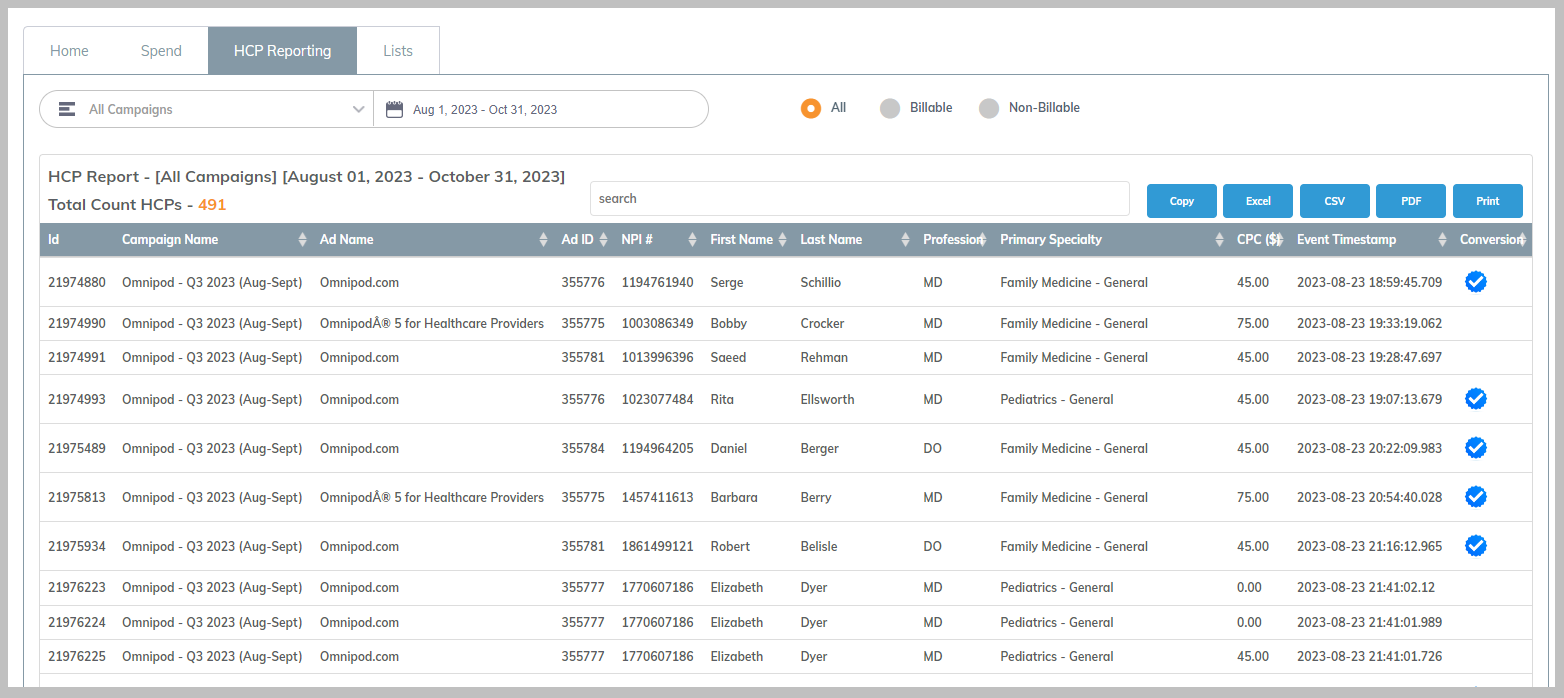1564x698 pixels.
Task: Click Id 21976225 cell
Action: pos(77,656)
